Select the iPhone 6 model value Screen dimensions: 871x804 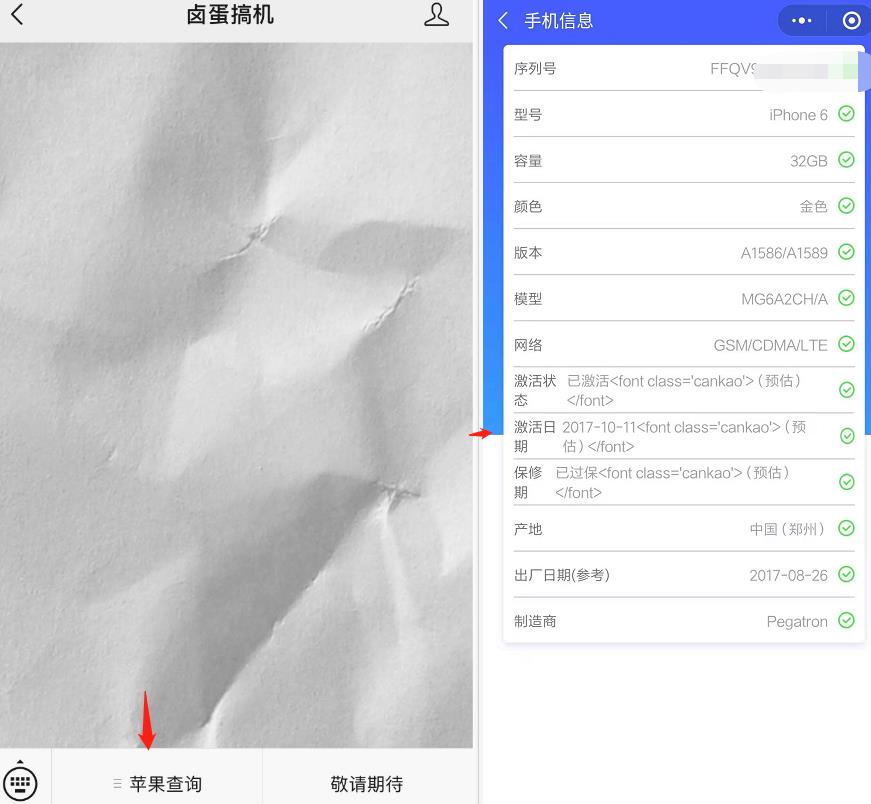(798, 115)
